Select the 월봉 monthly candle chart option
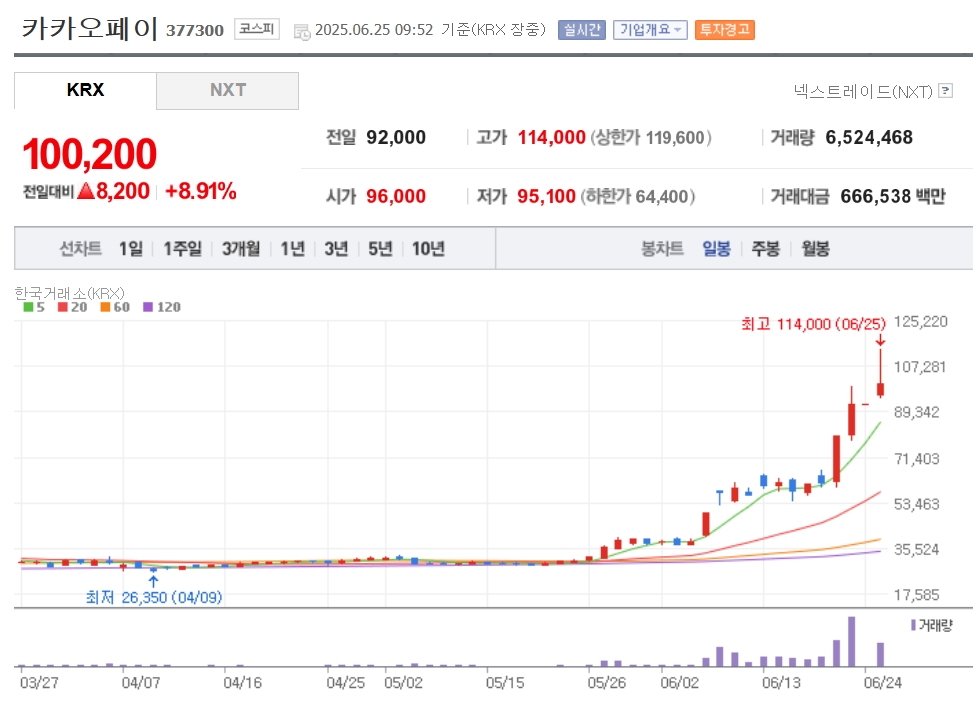 click(815, 249)
